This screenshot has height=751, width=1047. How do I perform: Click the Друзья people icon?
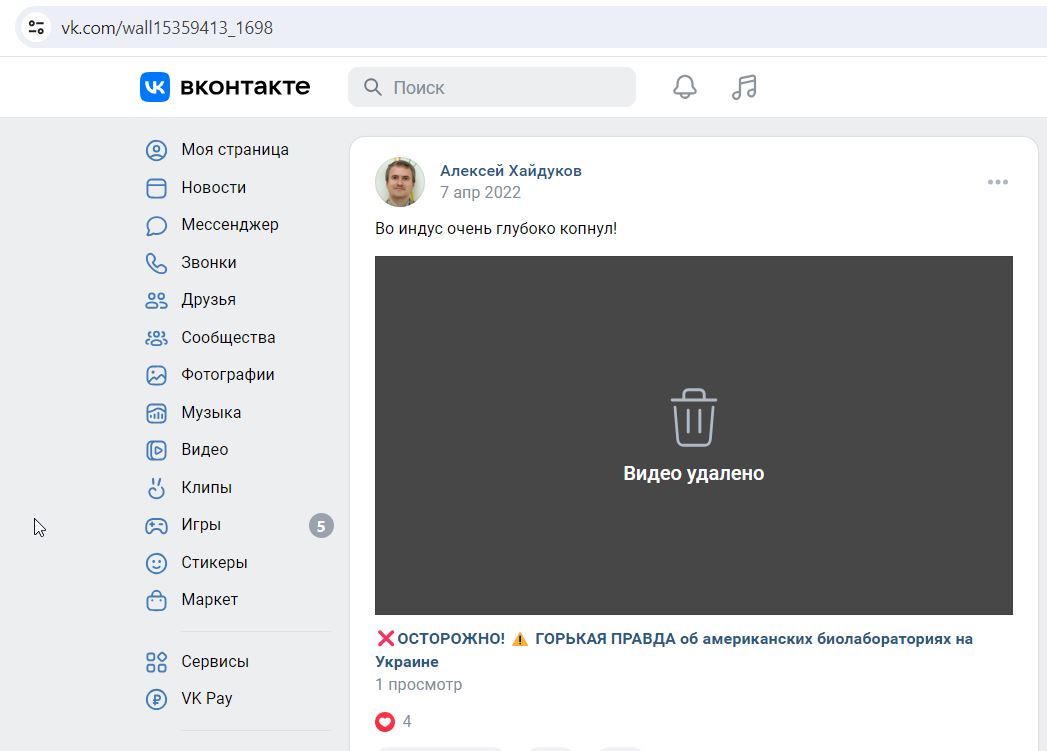[x=156, y=300]
